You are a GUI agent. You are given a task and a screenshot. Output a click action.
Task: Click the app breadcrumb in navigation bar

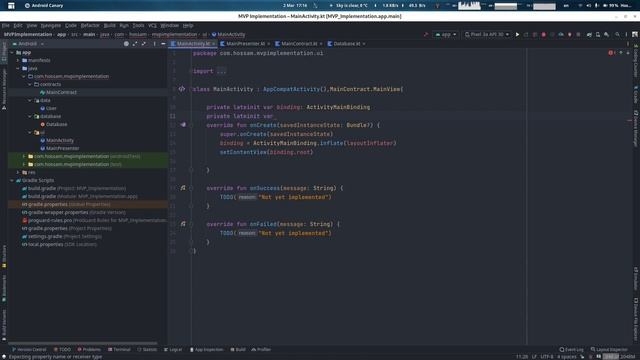(62, 35)
